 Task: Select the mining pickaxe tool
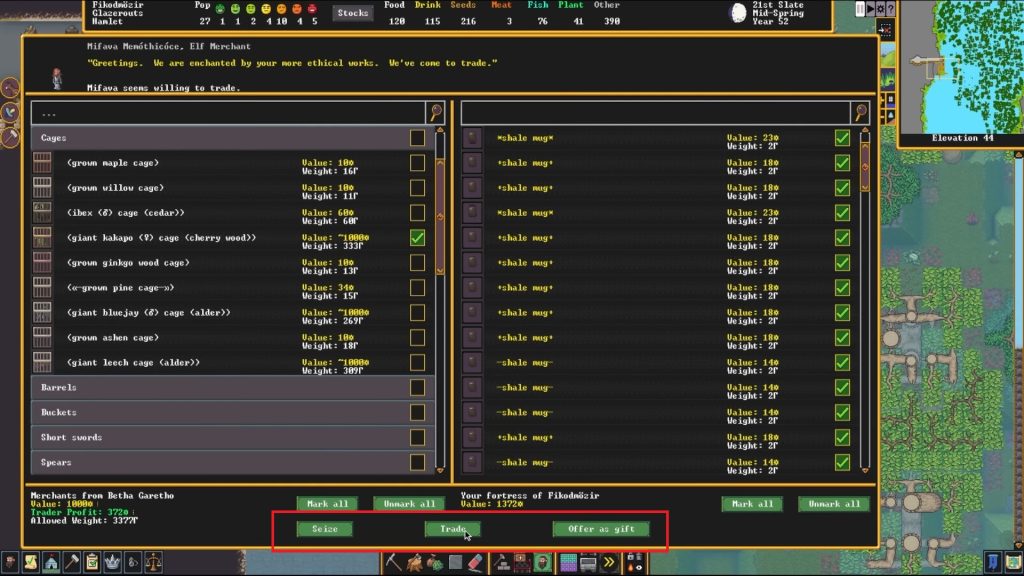pos(393,562)
